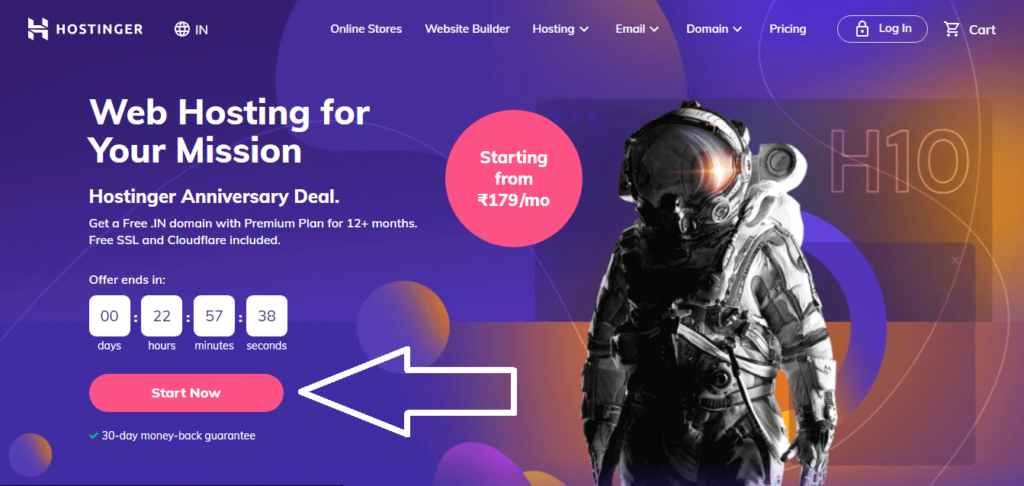This screenshot has width=1024, height=486.
Task: Open the Online Stores menu item
Action: (366, 29)
